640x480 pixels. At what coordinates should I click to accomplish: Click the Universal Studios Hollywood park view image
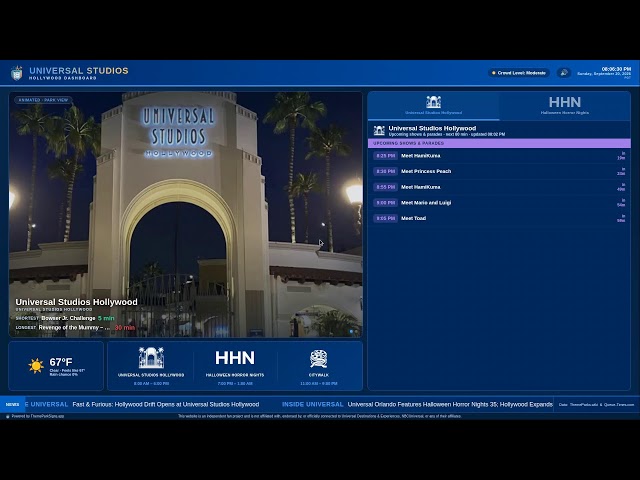click(x=186, y=214)
